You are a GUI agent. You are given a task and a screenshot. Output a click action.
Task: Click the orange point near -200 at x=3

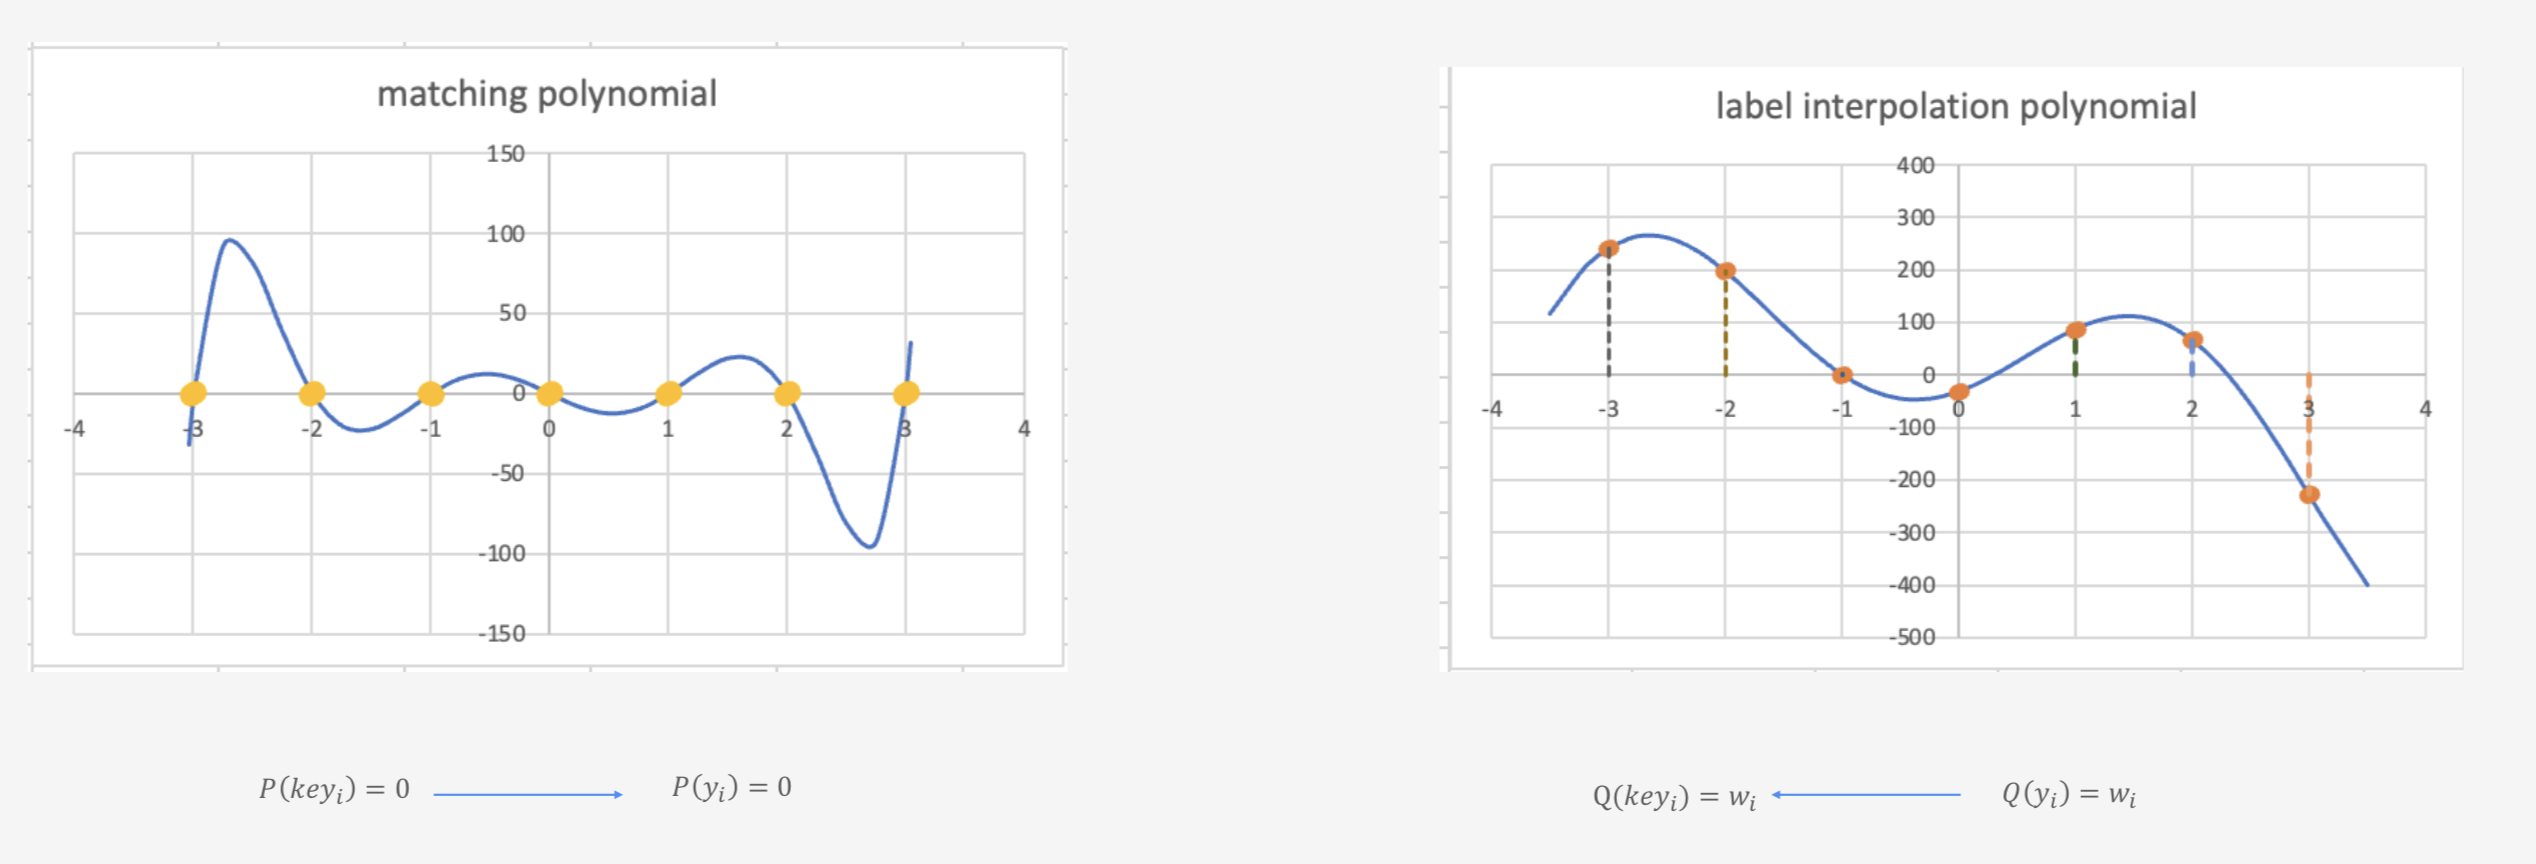click(x=2309, y=495)
